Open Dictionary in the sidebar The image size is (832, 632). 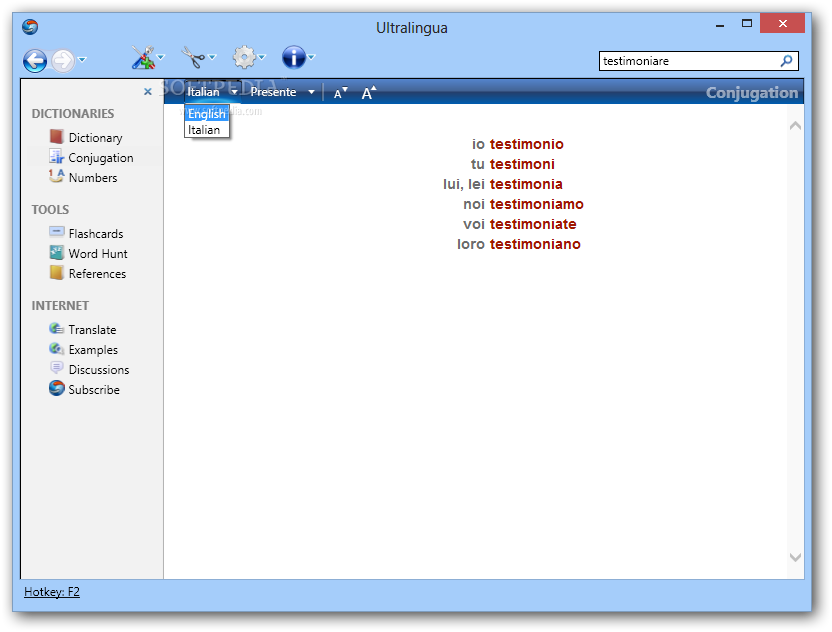point(95,138)
